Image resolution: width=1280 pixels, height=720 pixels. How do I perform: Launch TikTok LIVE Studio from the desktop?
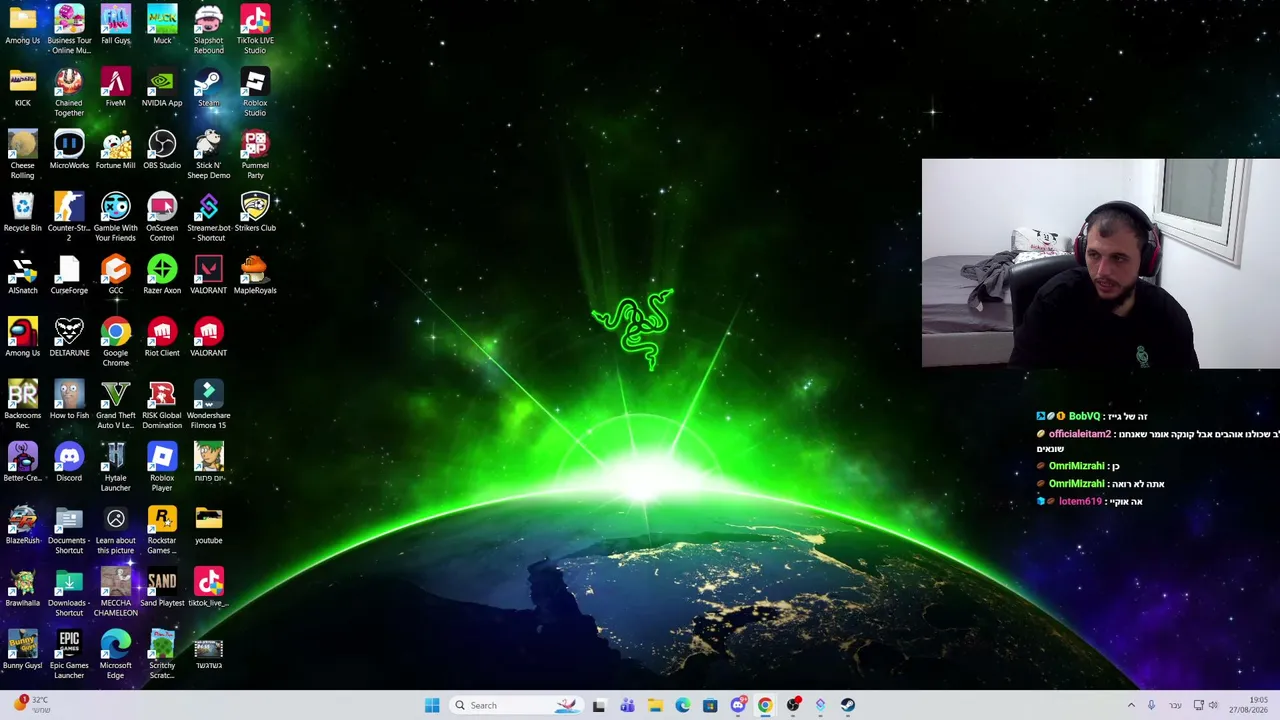point(255,29)
